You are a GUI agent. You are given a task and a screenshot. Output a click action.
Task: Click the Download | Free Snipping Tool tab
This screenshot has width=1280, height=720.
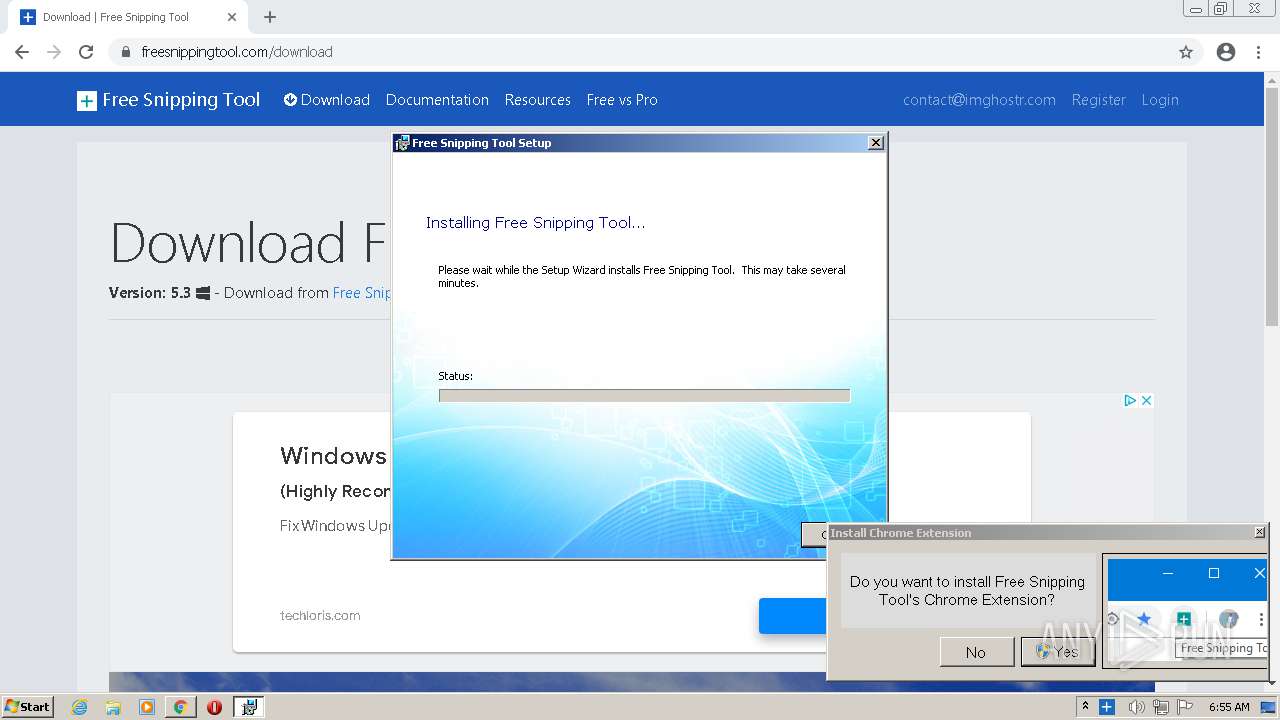(127, 17)
